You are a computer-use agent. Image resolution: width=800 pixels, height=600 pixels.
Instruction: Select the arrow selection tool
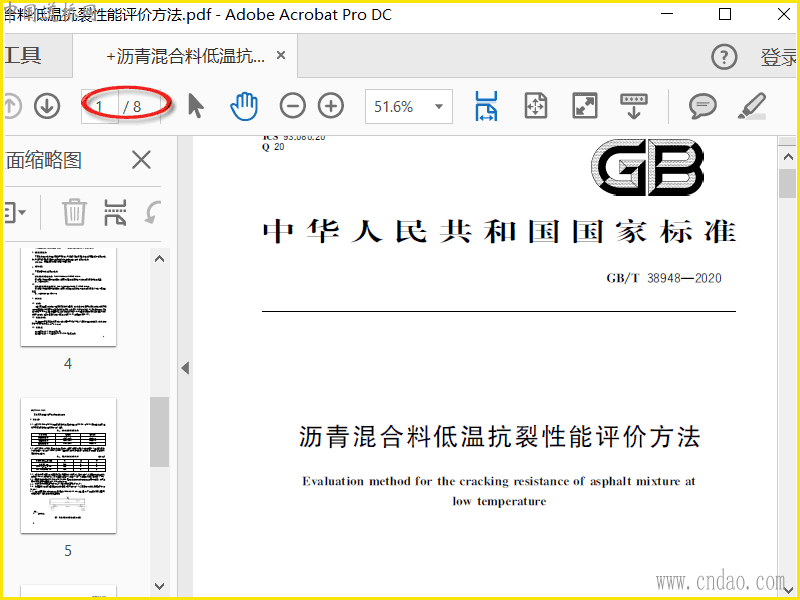[x=196, y=106]
